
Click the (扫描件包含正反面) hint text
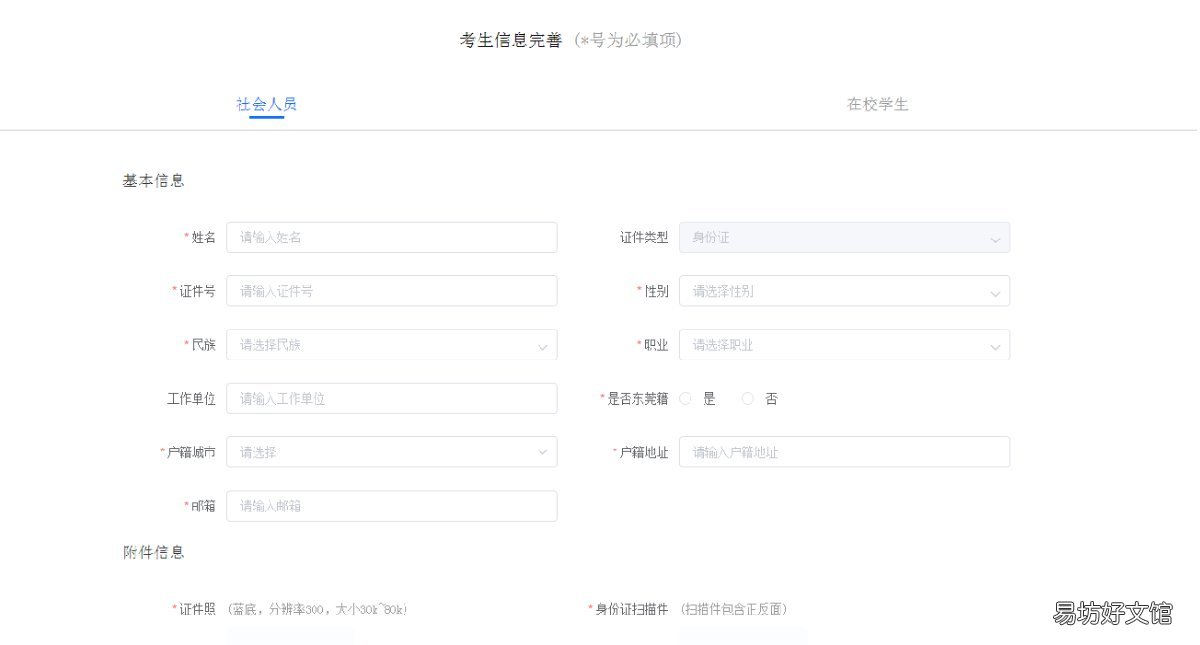tap(733, 609)
